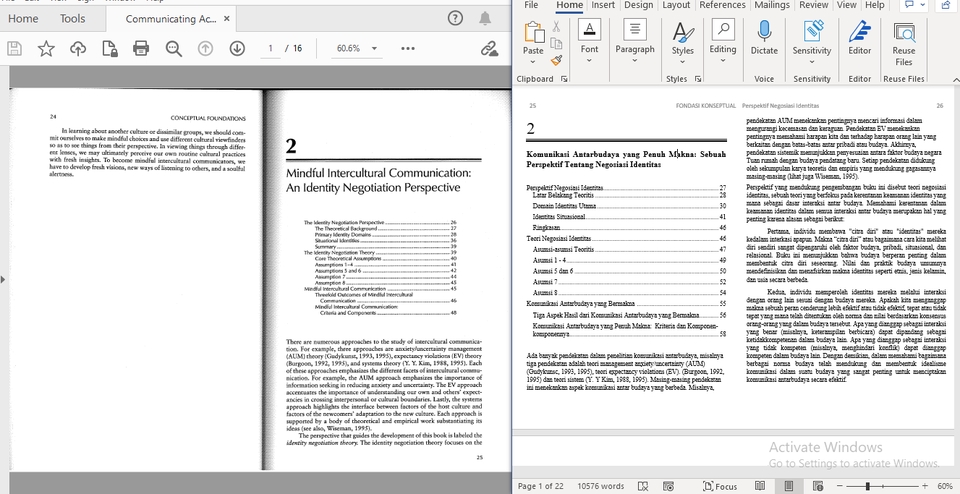The width and height of the screenshot is (960, 494).
Task: Upload PDF to cloud icon
Action: pyautogui.click(x=78, y=48)
